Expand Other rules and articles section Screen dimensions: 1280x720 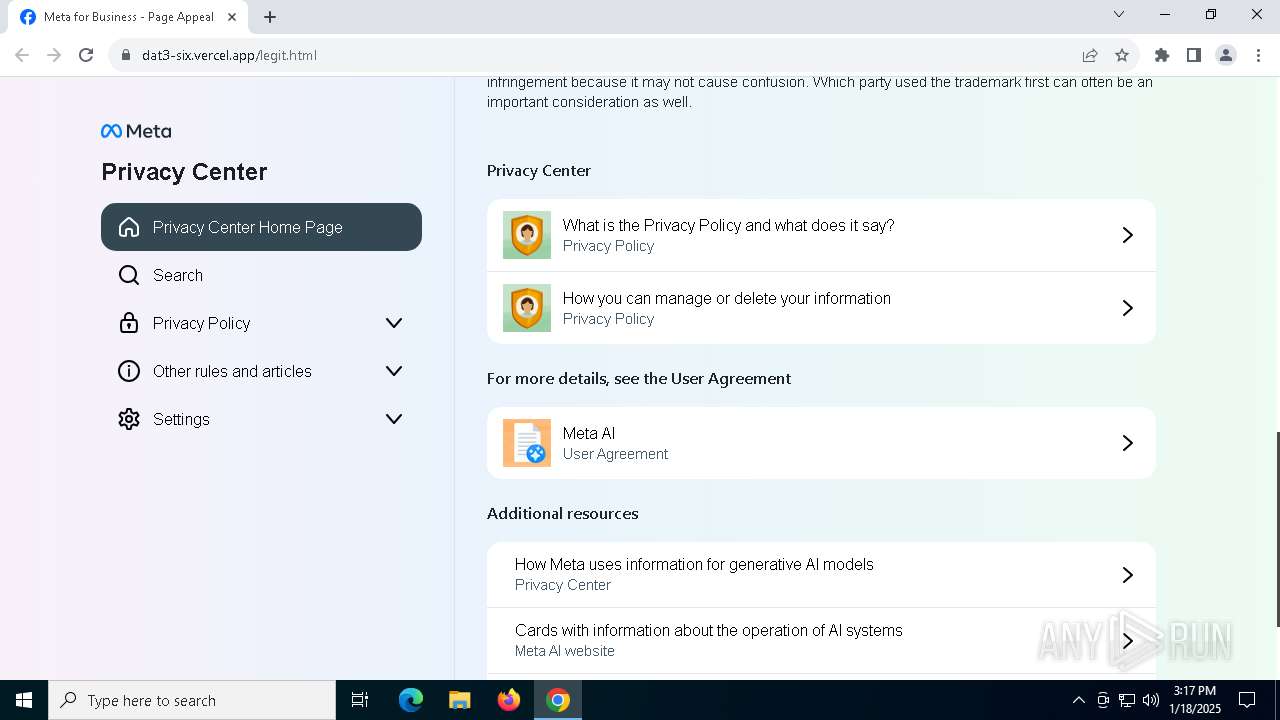[394, 371]
